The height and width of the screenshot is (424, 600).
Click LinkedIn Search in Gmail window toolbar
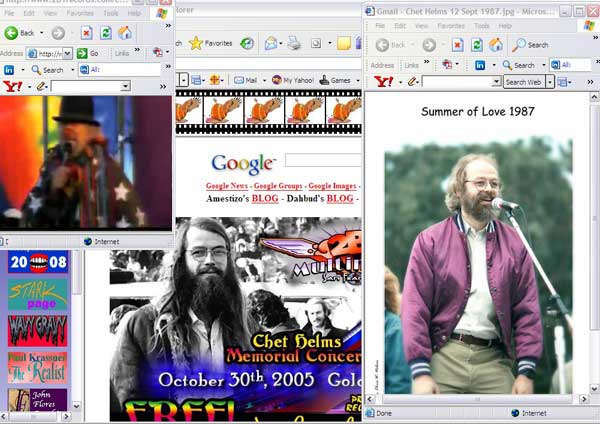(x=519, y=65)
